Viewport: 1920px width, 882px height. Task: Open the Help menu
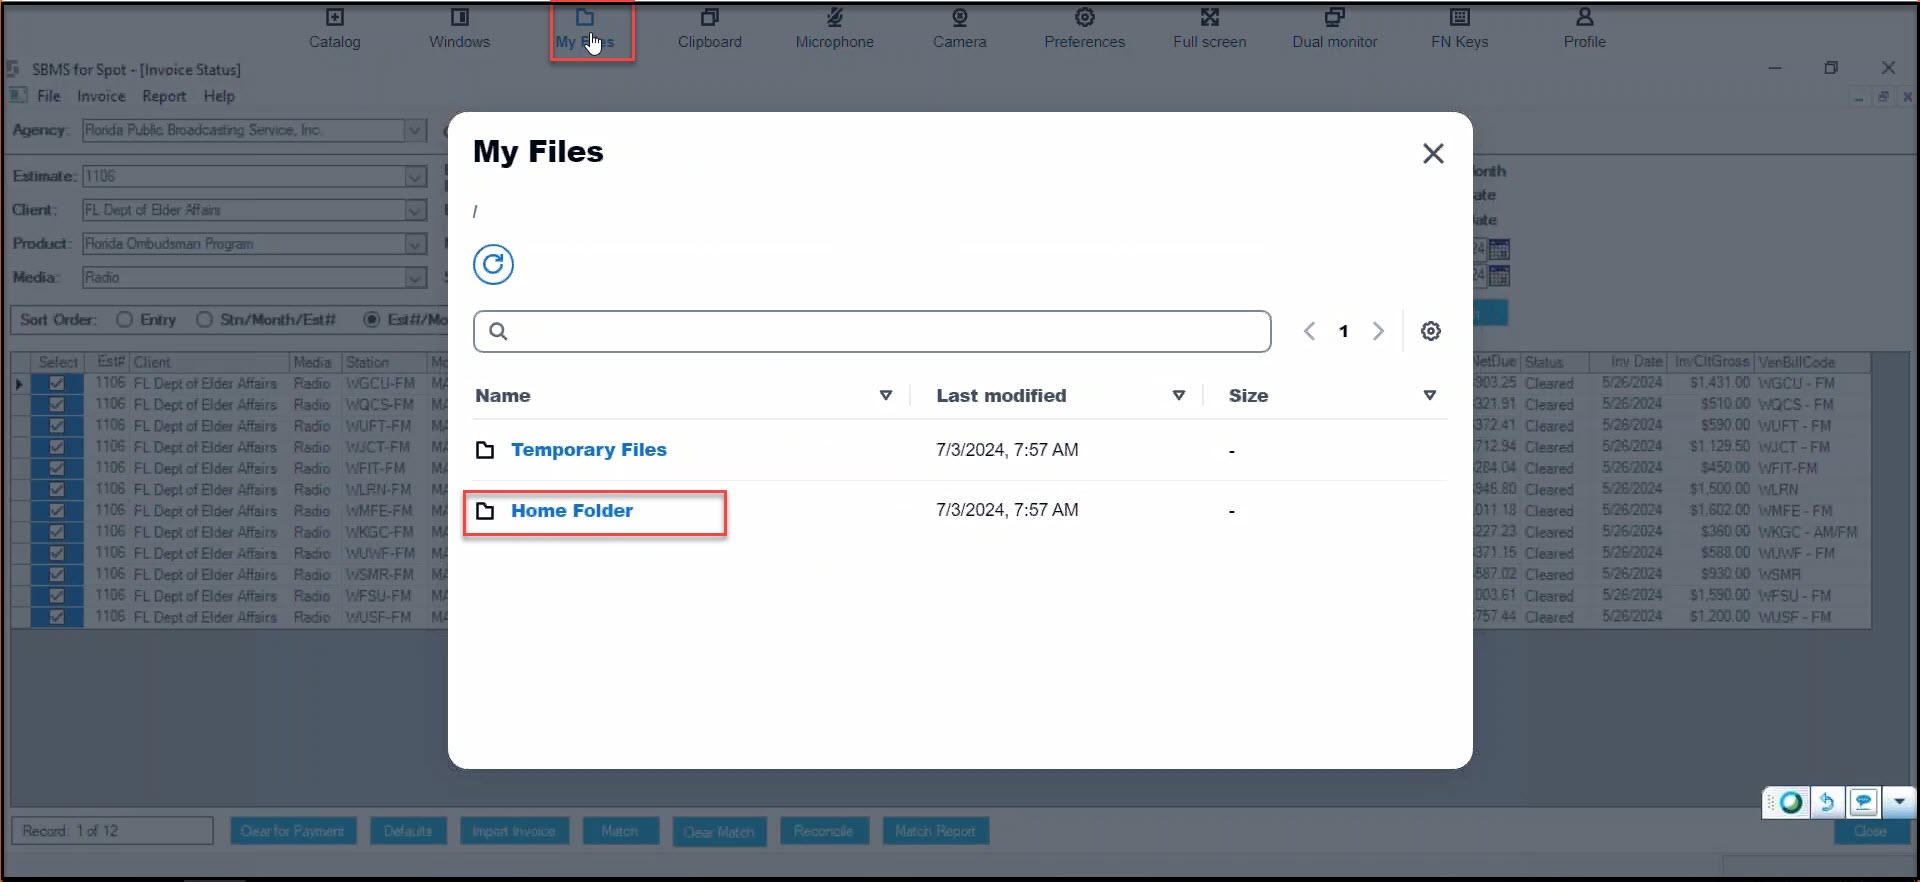pyautogui.click(x=219, y=96)
